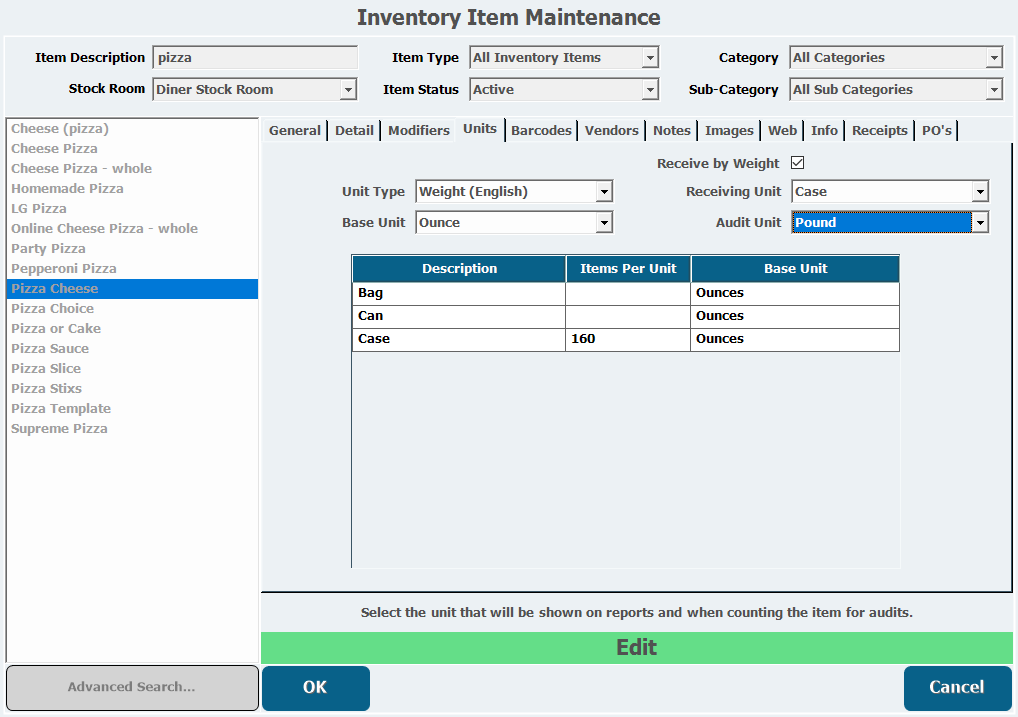Screen dimensions: 1018x717
Task: Go to the Vendors tab
Action: [611, 130]
